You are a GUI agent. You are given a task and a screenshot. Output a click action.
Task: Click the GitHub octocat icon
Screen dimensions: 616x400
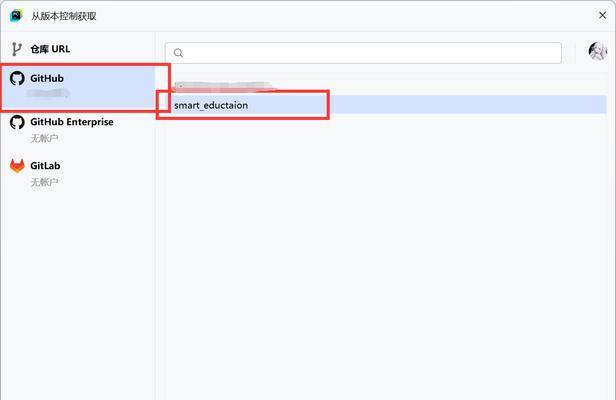point(17,78)
